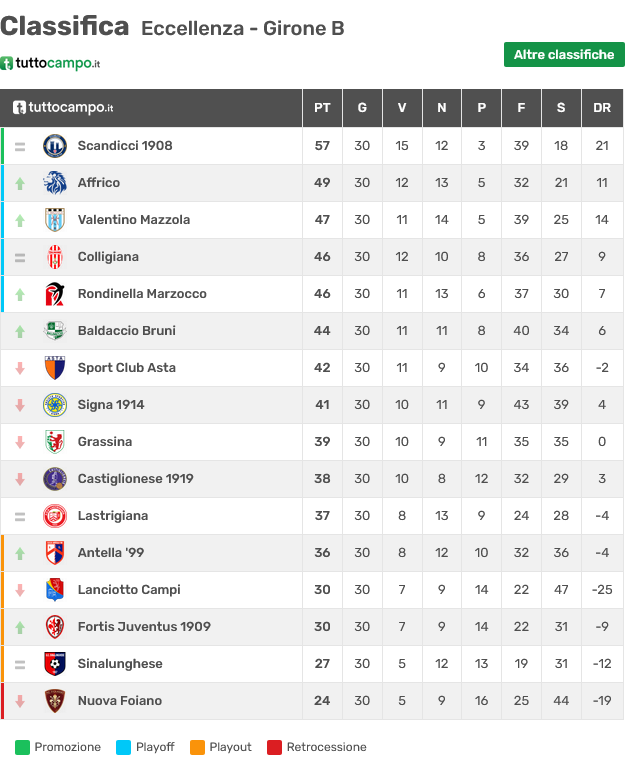Viewport: 625px width, 775px height.
Task: Click the tuttocampo.it logo under Classifica
Action: point(50,63)
